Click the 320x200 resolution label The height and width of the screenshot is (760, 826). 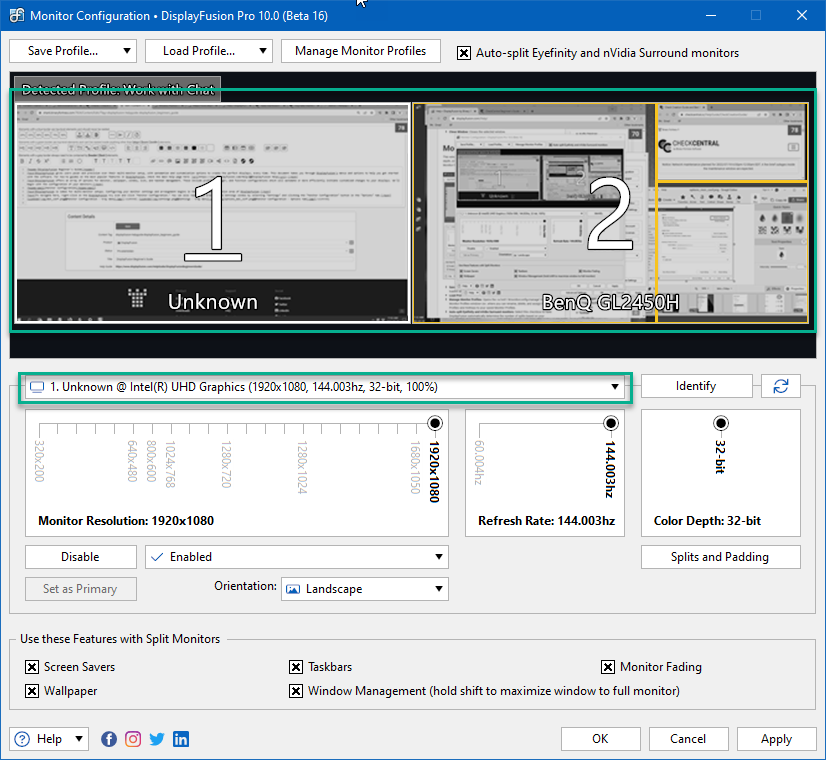click(x=39, y=461)
